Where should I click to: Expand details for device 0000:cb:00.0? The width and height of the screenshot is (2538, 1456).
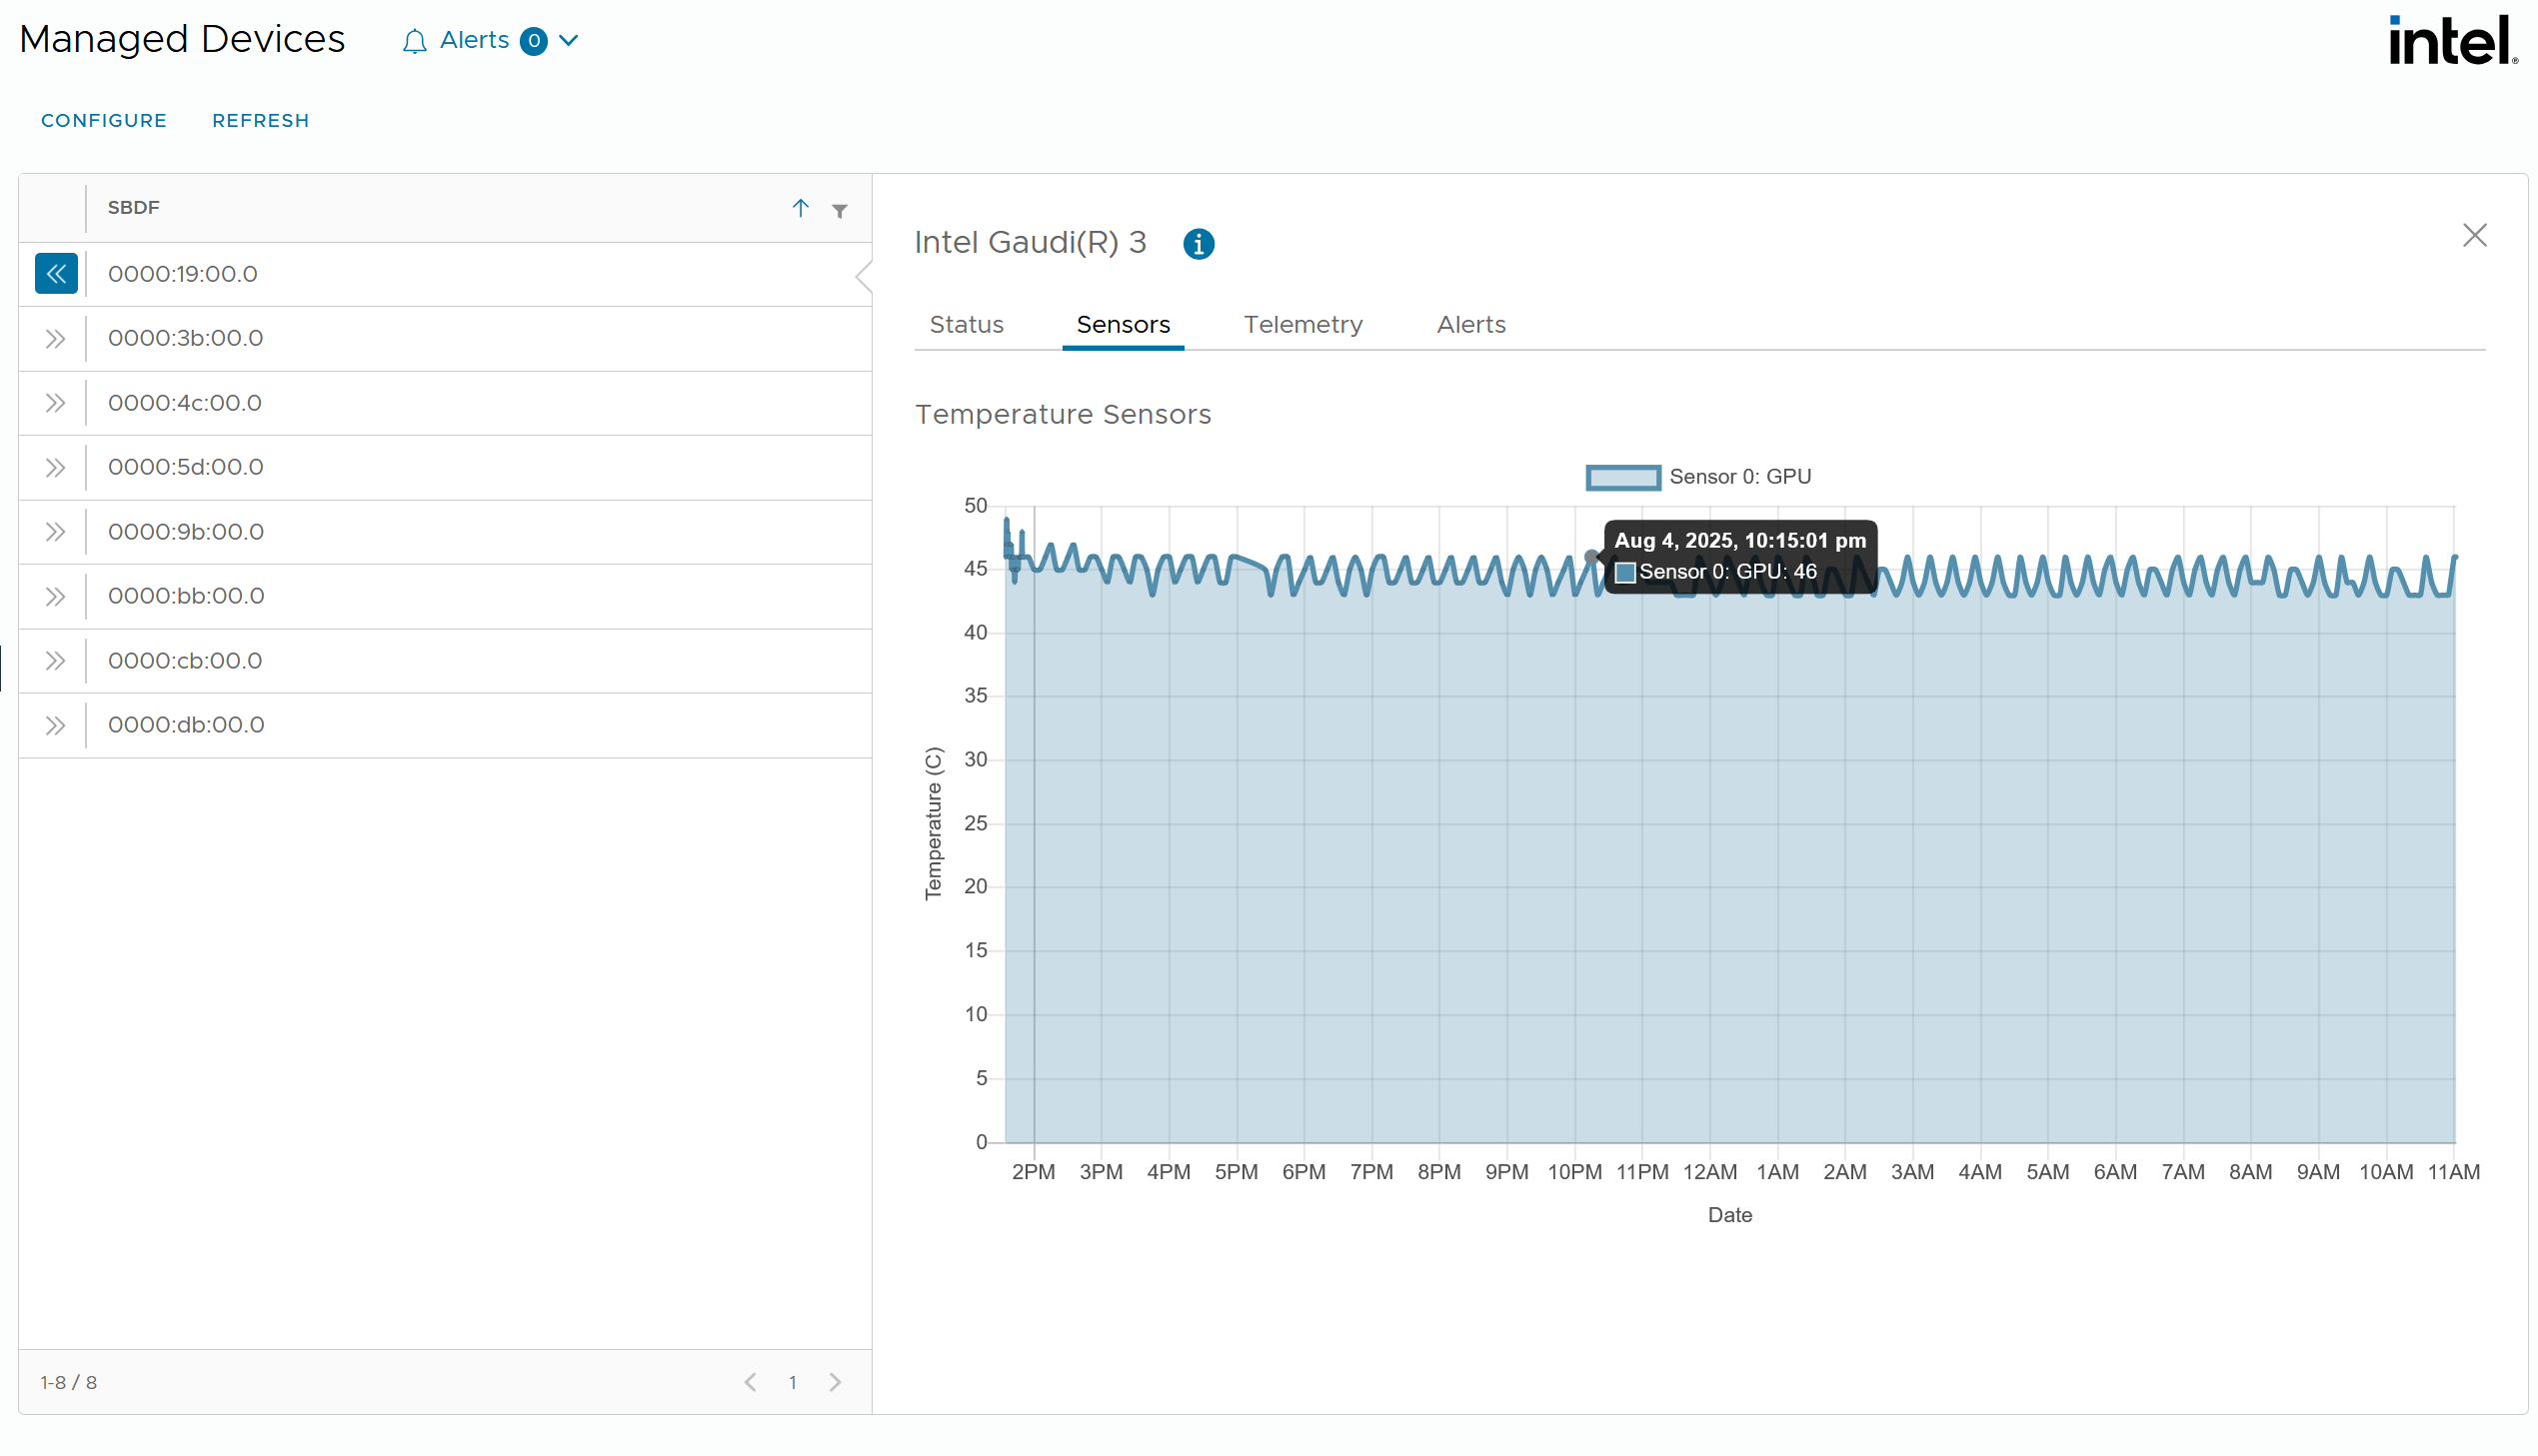click(x=56, y=661)
